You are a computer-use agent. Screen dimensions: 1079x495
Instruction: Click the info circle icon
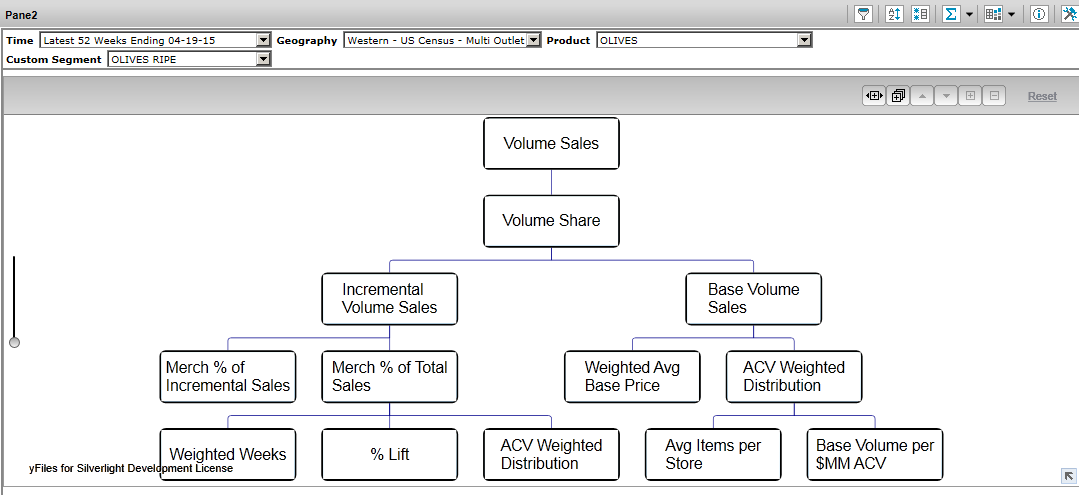point(1039,14)
